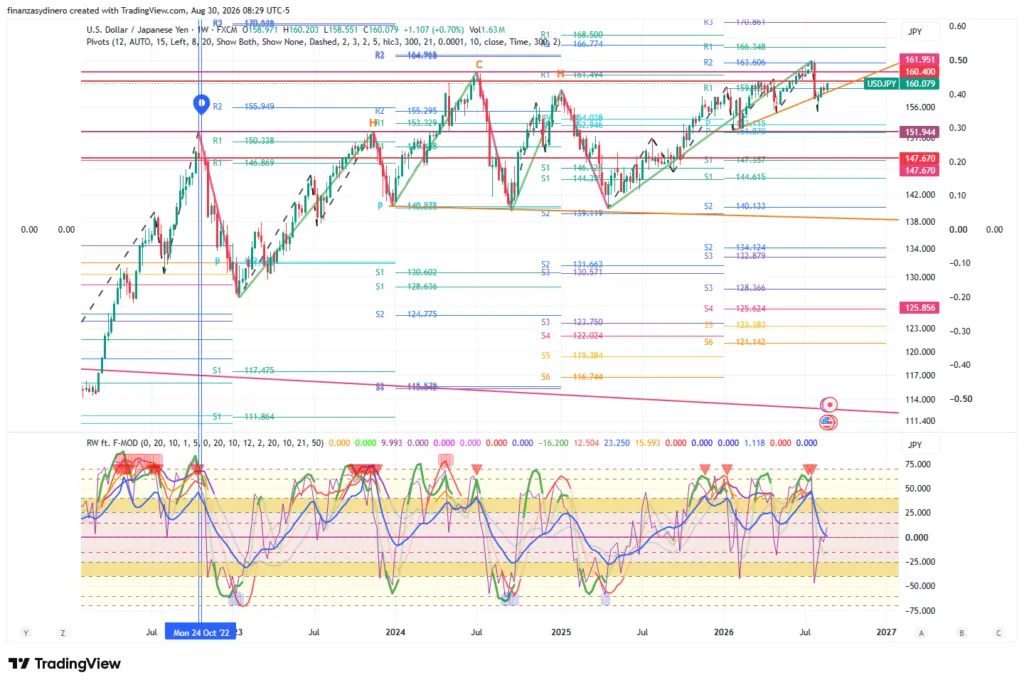Click the S6 116.744 pivot label
Viewport: 1024px width, 685px height.
[x=572, y=377]
